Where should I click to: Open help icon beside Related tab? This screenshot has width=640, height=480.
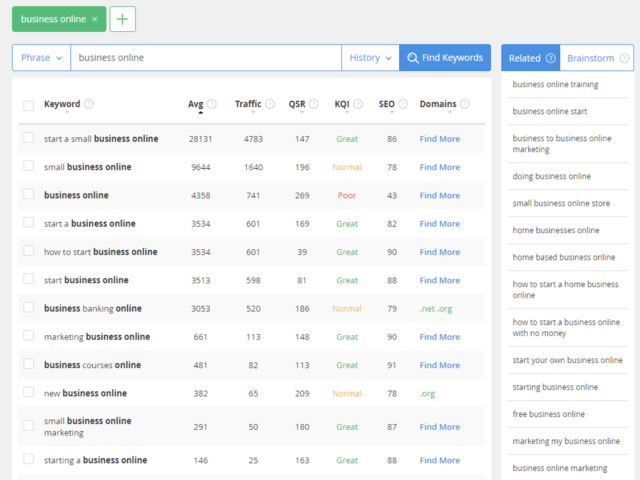click(550, 58)
